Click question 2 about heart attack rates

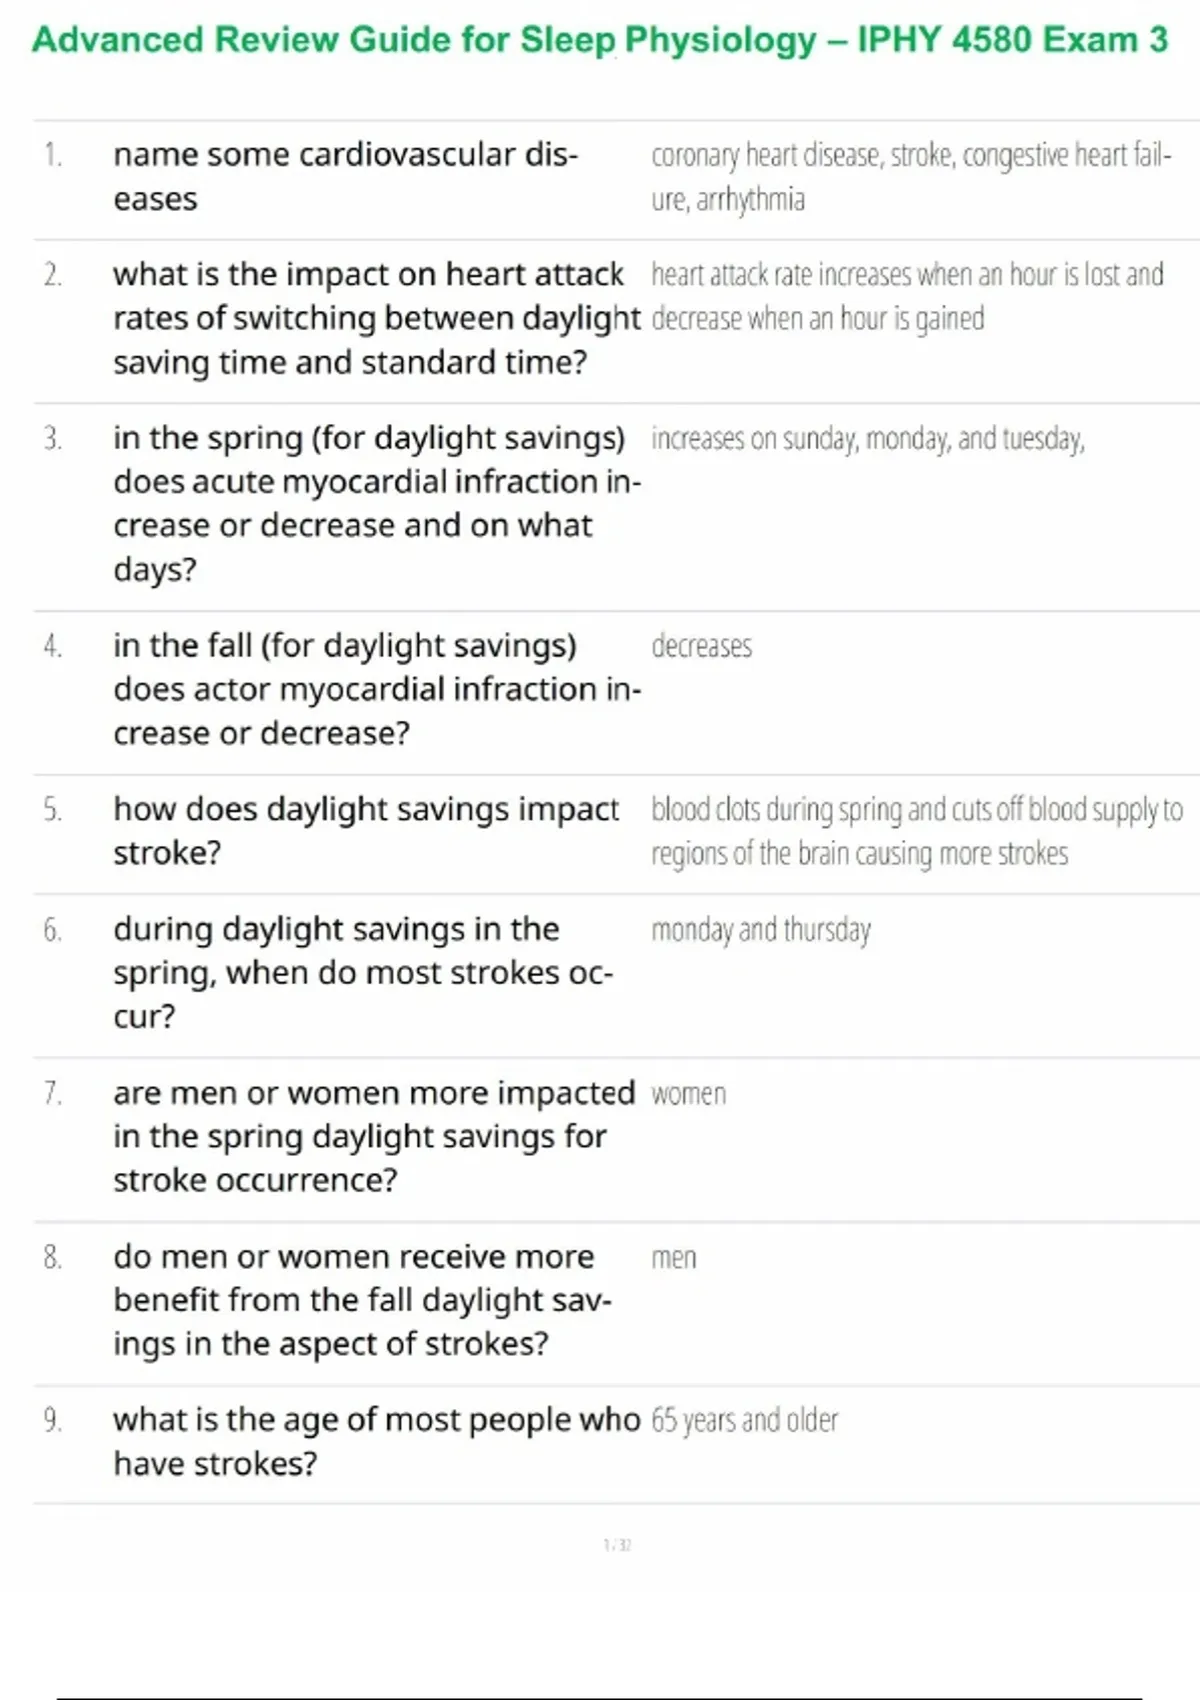pos(375,318)
